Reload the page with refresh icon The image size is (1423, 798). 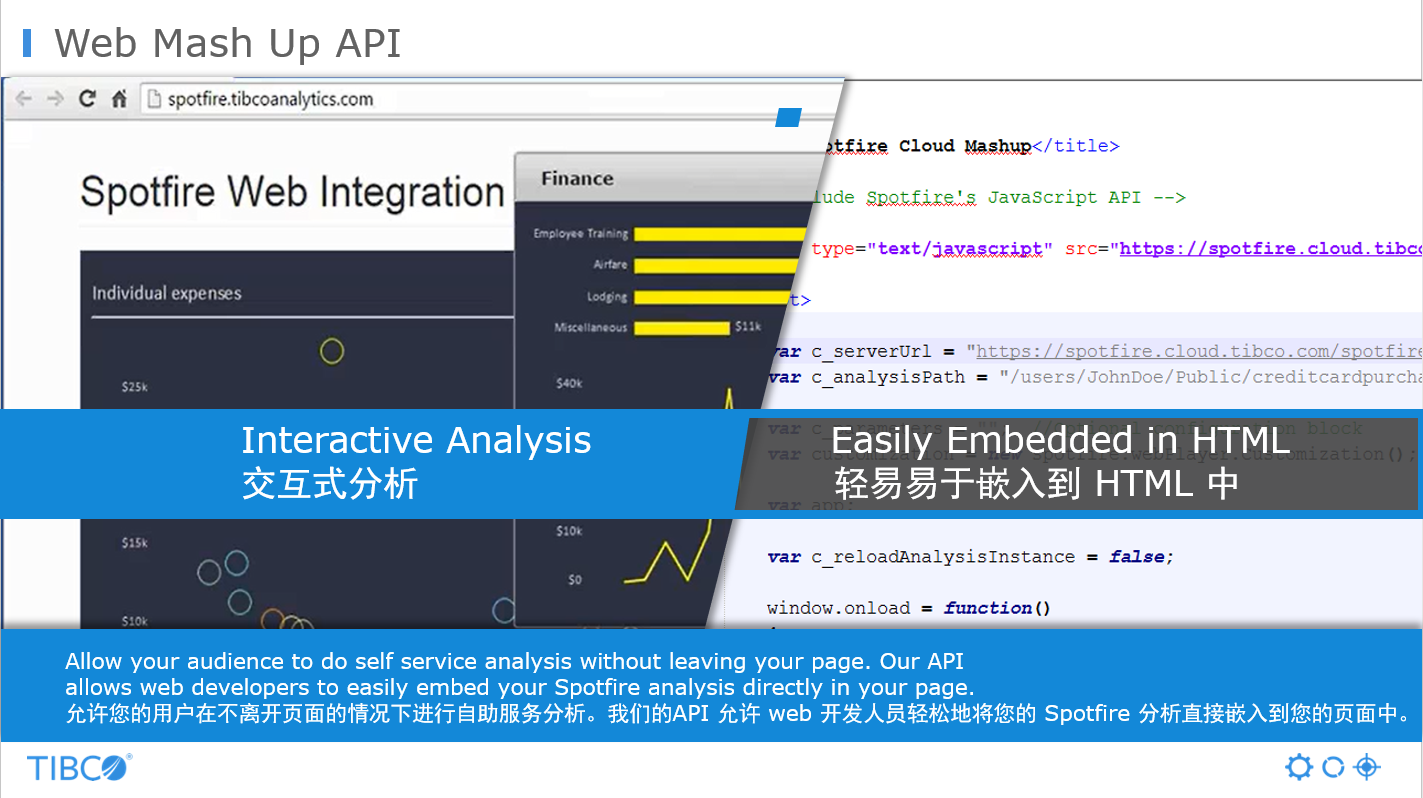pyautogui.click(x=87, y=99)
